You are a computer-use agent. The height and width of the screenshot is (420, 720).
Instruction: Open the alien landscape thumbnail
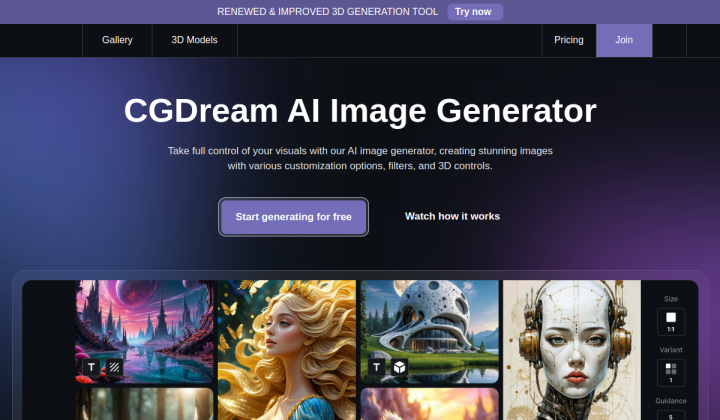coord(144,331)
